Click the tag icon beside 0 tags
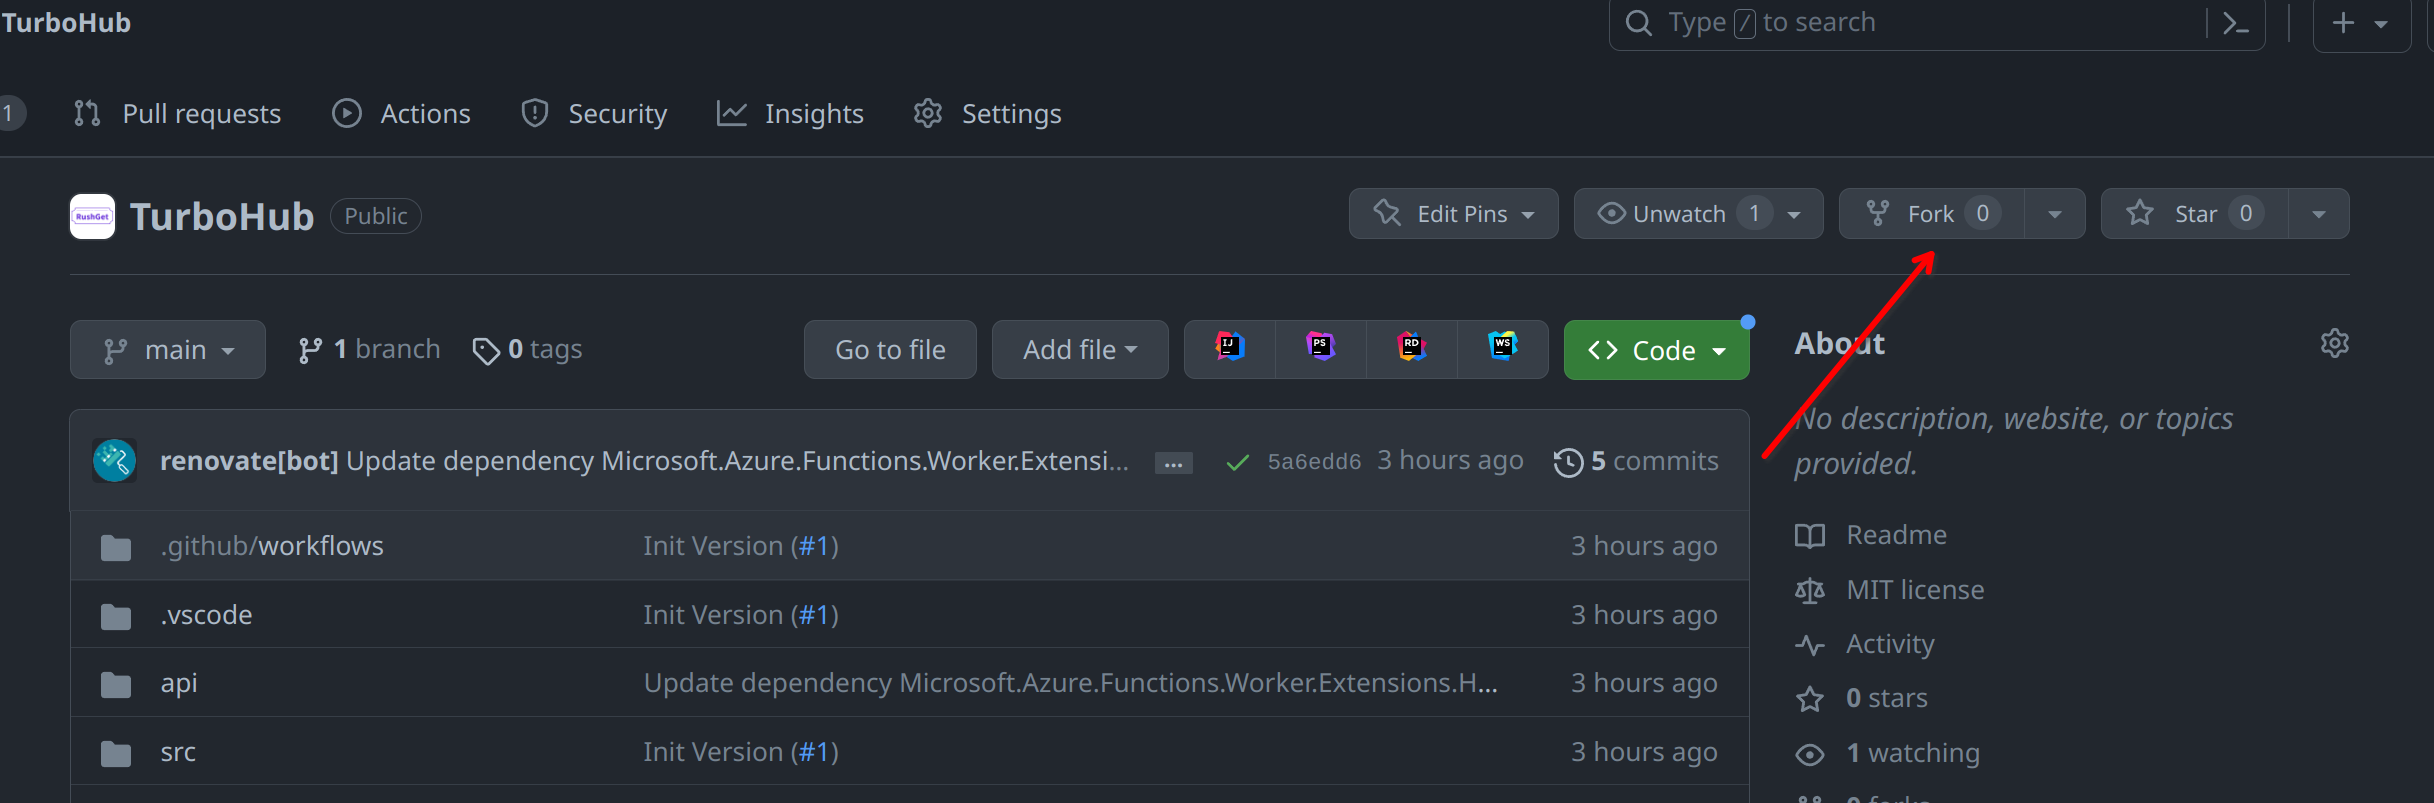 pos(486,351)
